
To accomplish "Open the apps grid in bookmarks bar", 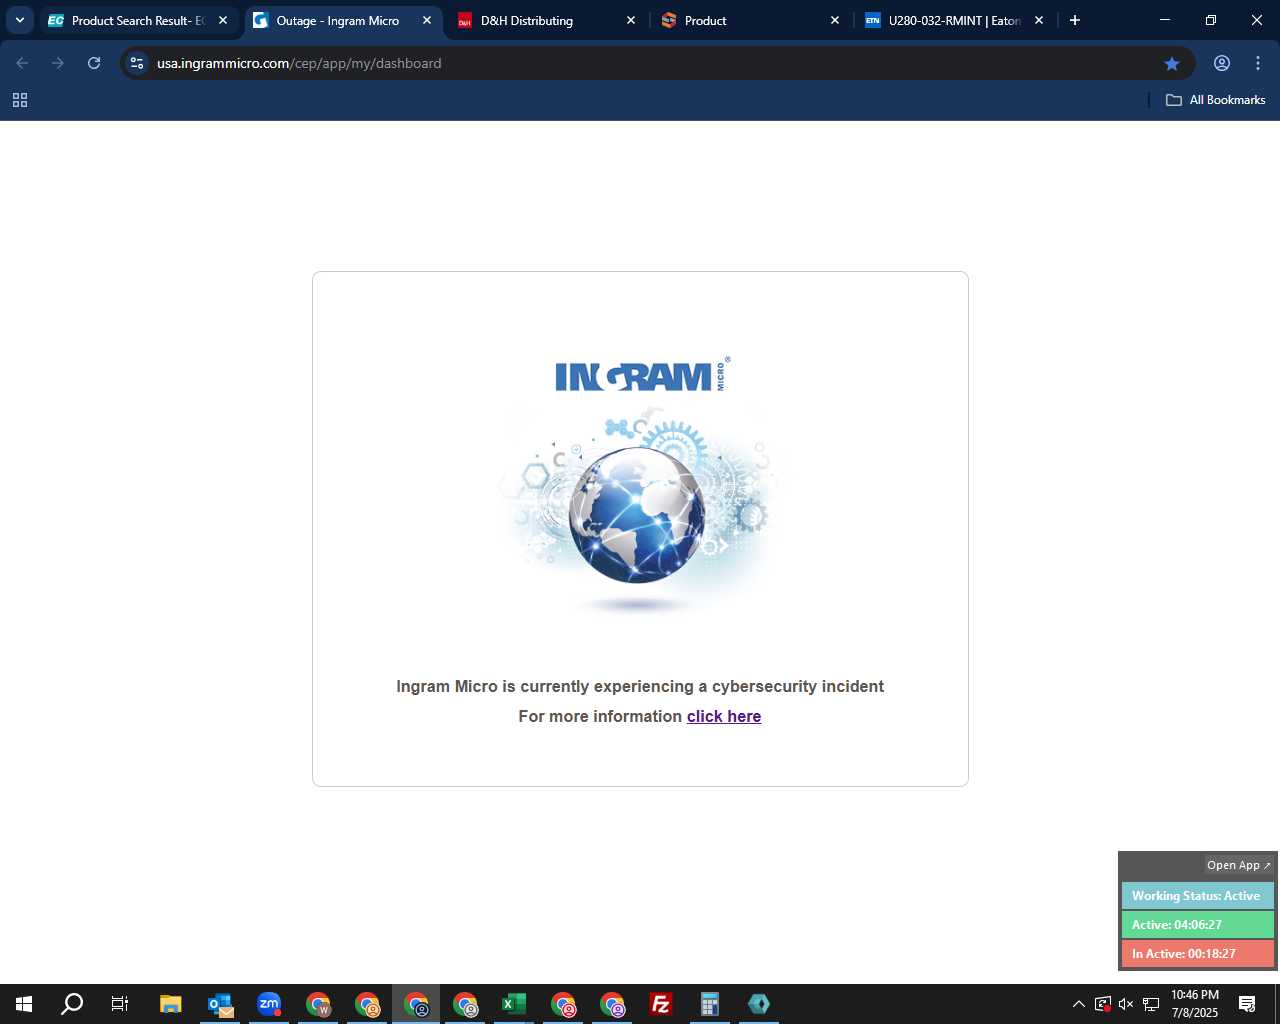I will (20, 100).
